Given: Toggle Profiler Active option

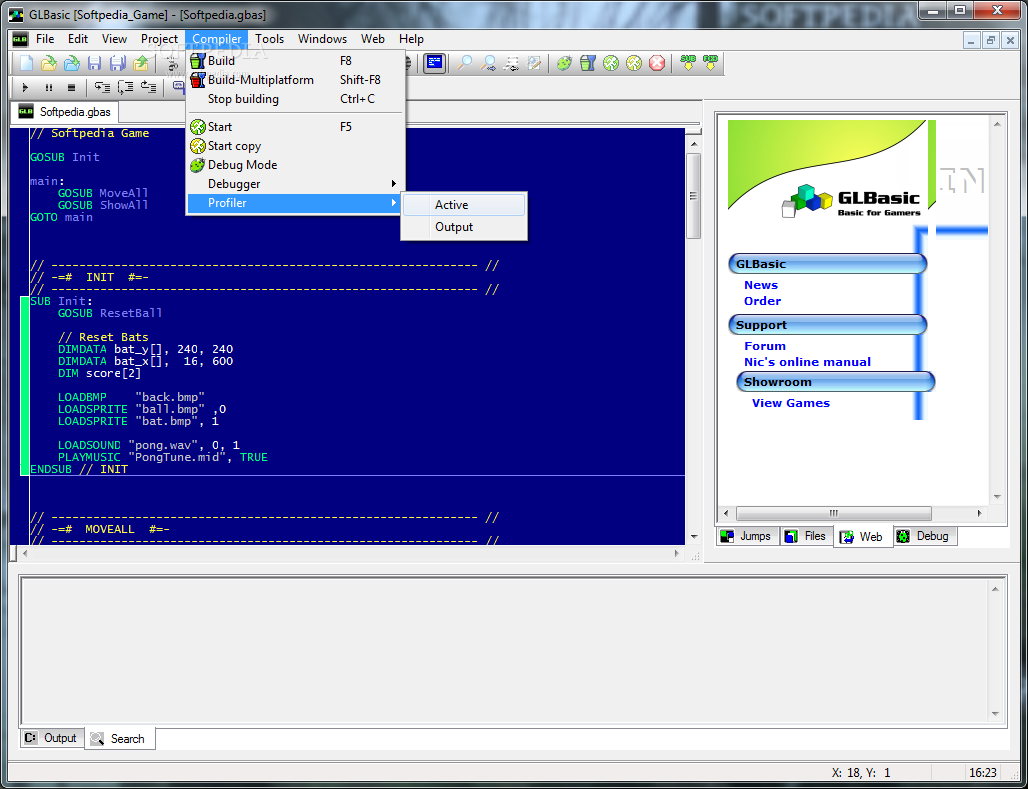Looking at the screenshot, I should [464, 205].
